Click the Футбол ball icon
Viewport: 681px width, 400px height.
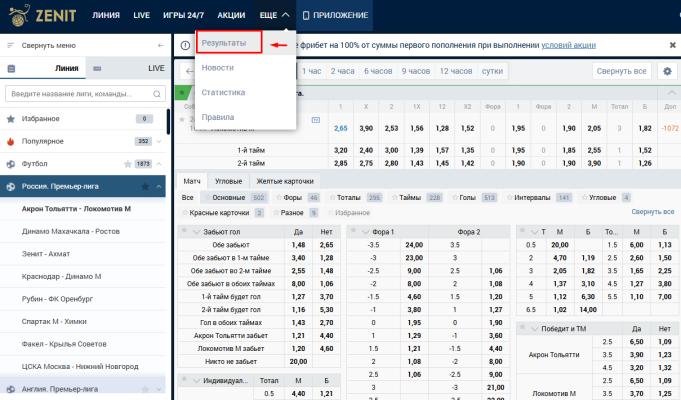click(x=11, y=164)
